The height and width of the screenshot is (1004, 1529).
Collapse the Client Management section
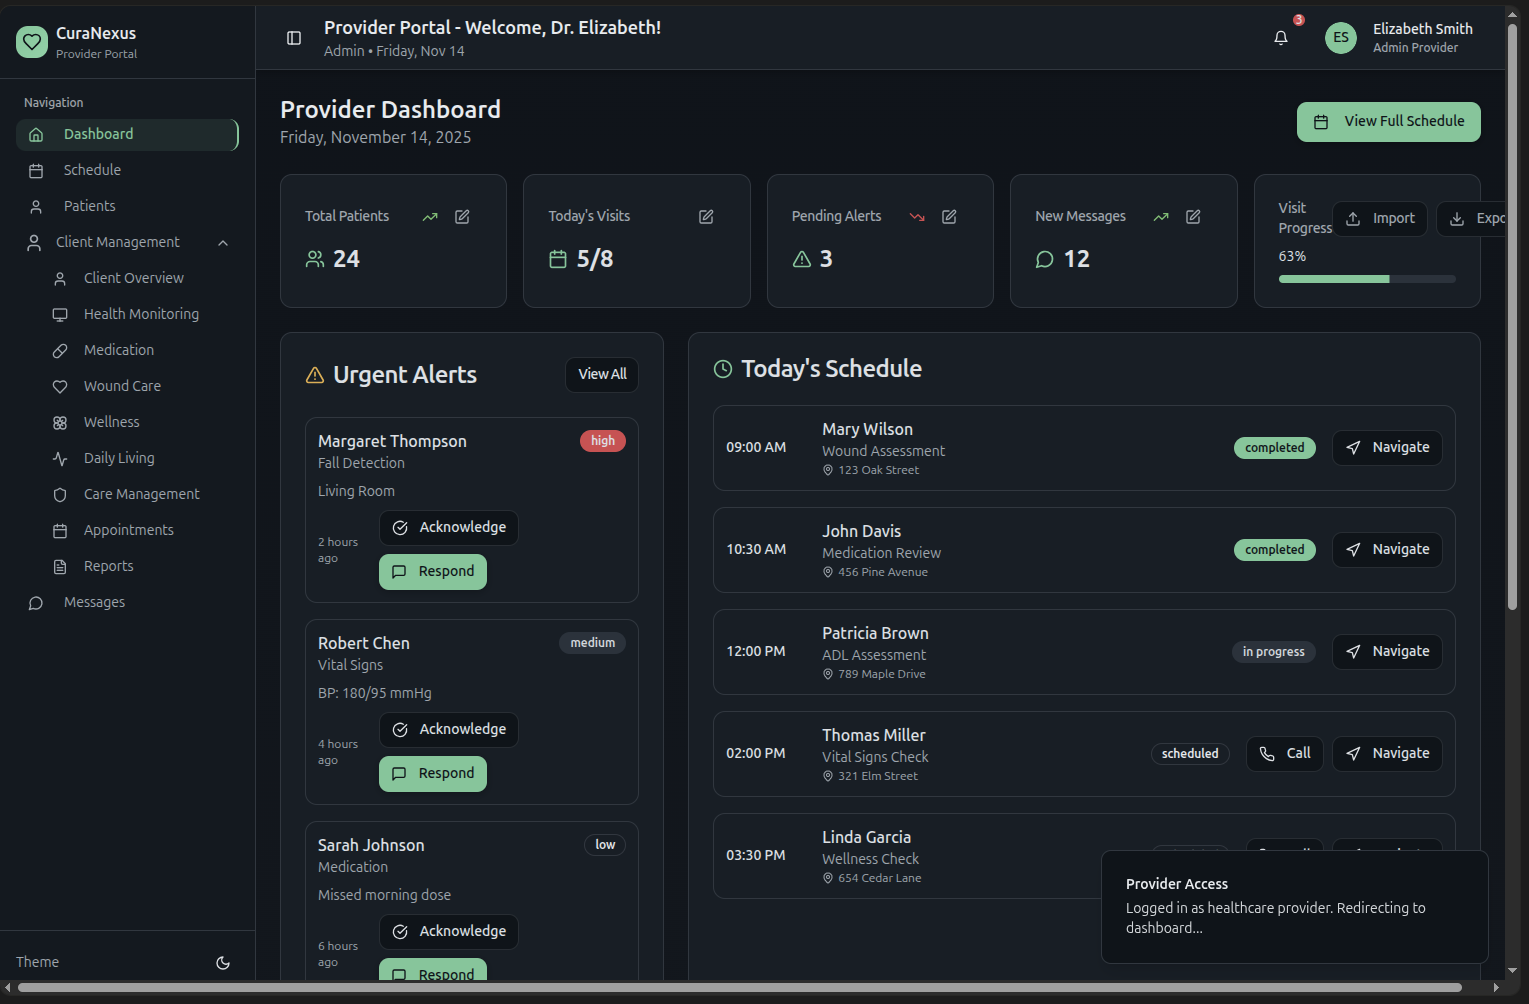click(x=222, y=243)
